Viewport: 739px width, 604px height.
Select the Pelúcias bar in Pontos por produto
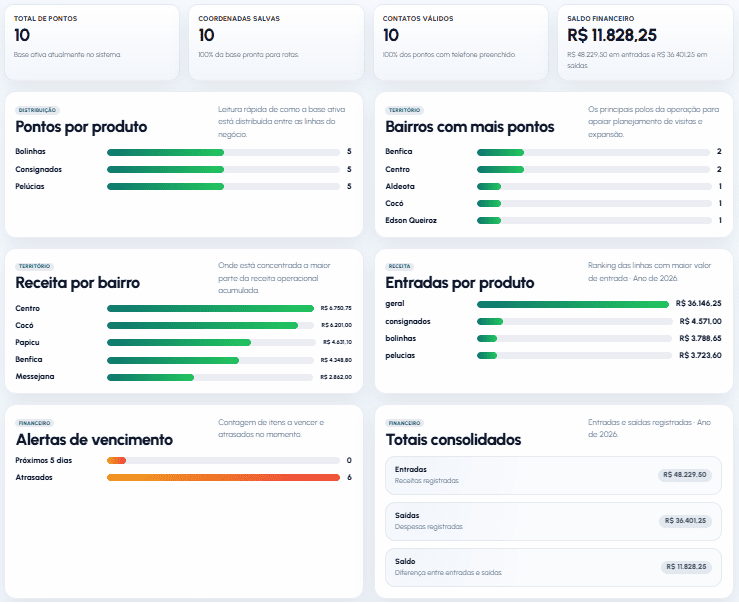click(223, 187)
